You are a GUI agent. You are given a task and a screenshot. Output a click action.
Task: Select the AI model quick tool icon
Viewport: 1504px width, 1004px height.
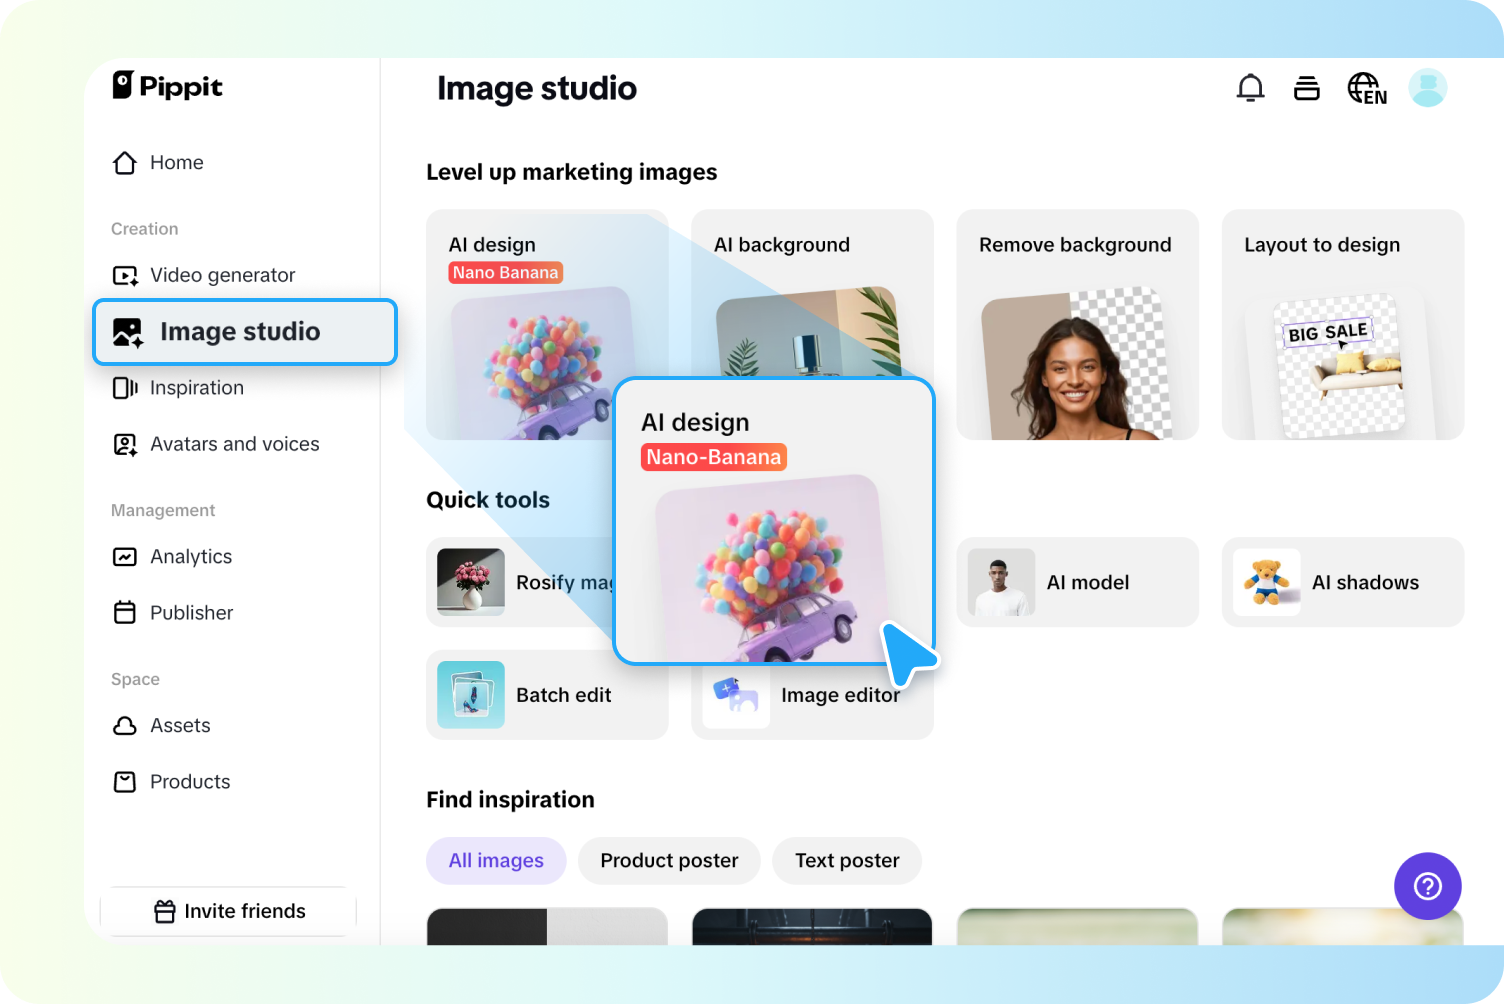(x=1000, y=582)
